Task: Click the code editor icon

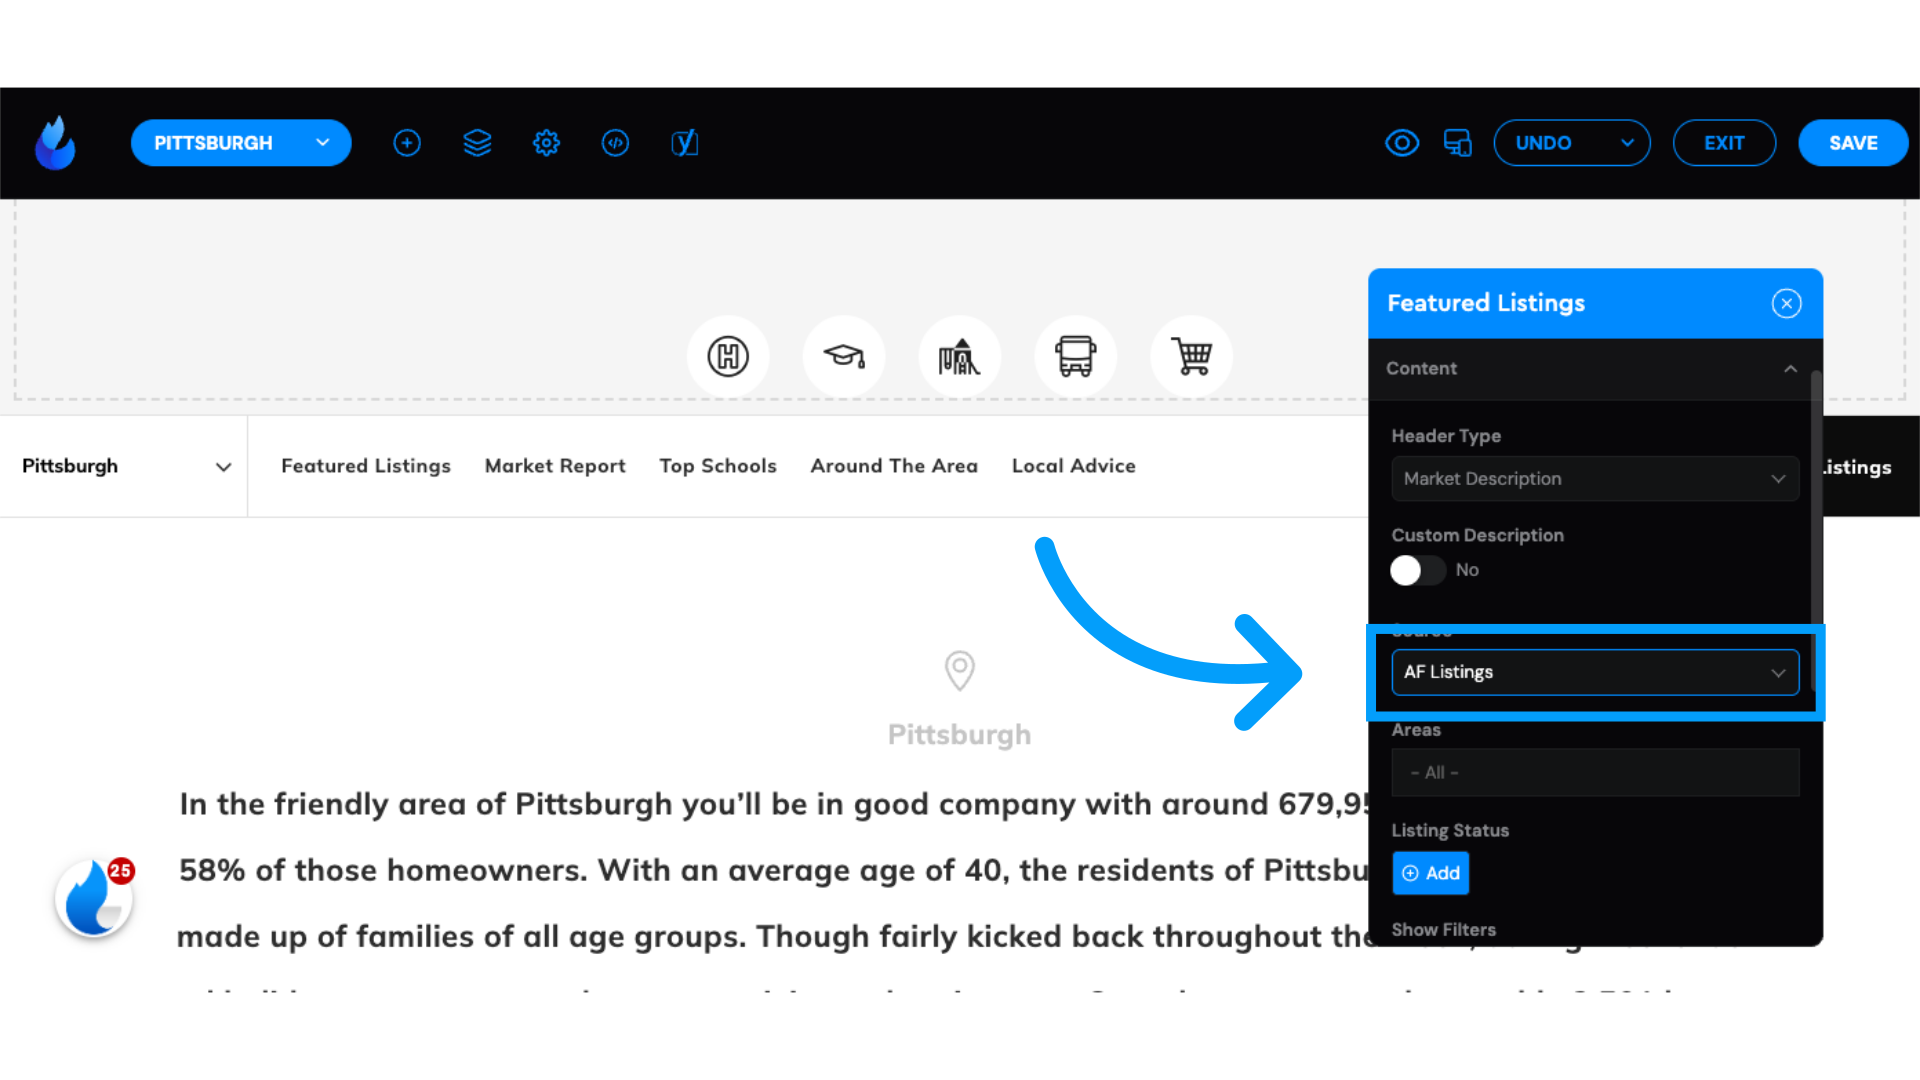Action: pyautogui.click(x=615, y=142)
